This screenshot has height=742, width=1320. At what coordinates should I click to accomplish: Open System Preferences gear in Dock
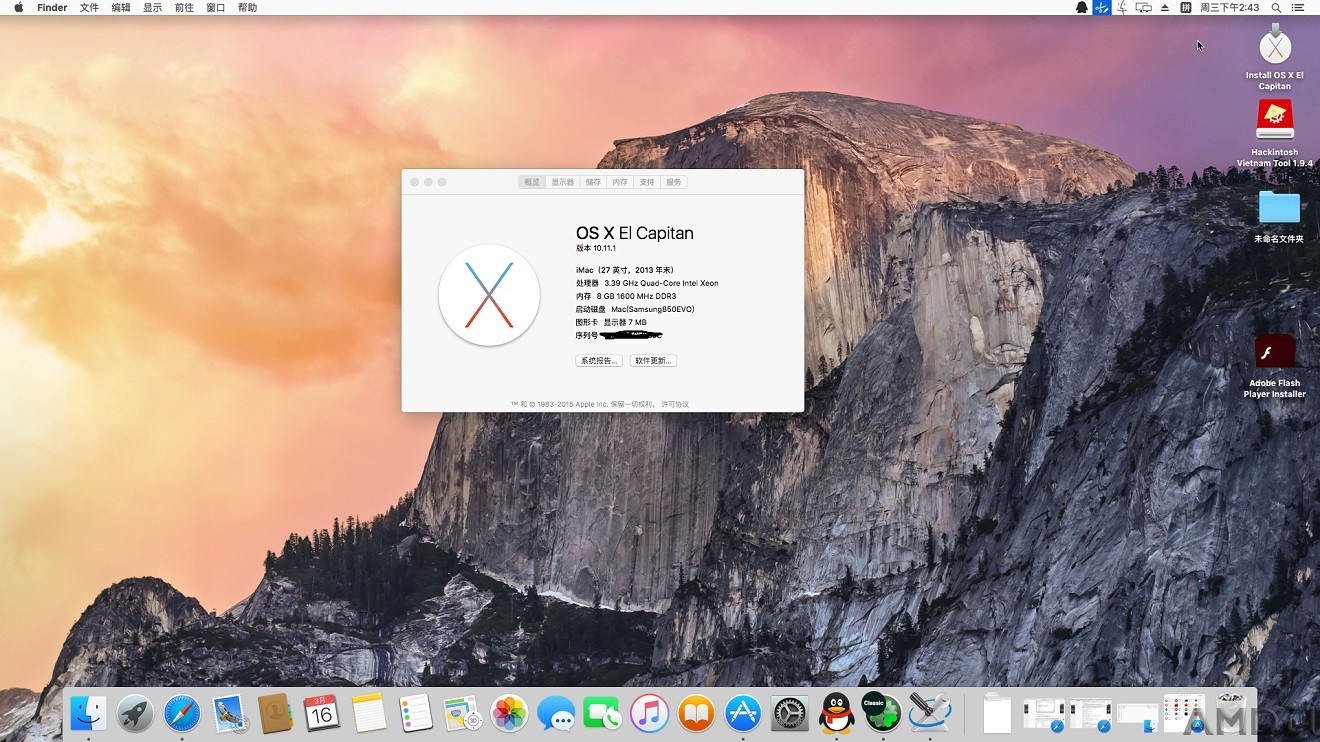pos(789,714)
